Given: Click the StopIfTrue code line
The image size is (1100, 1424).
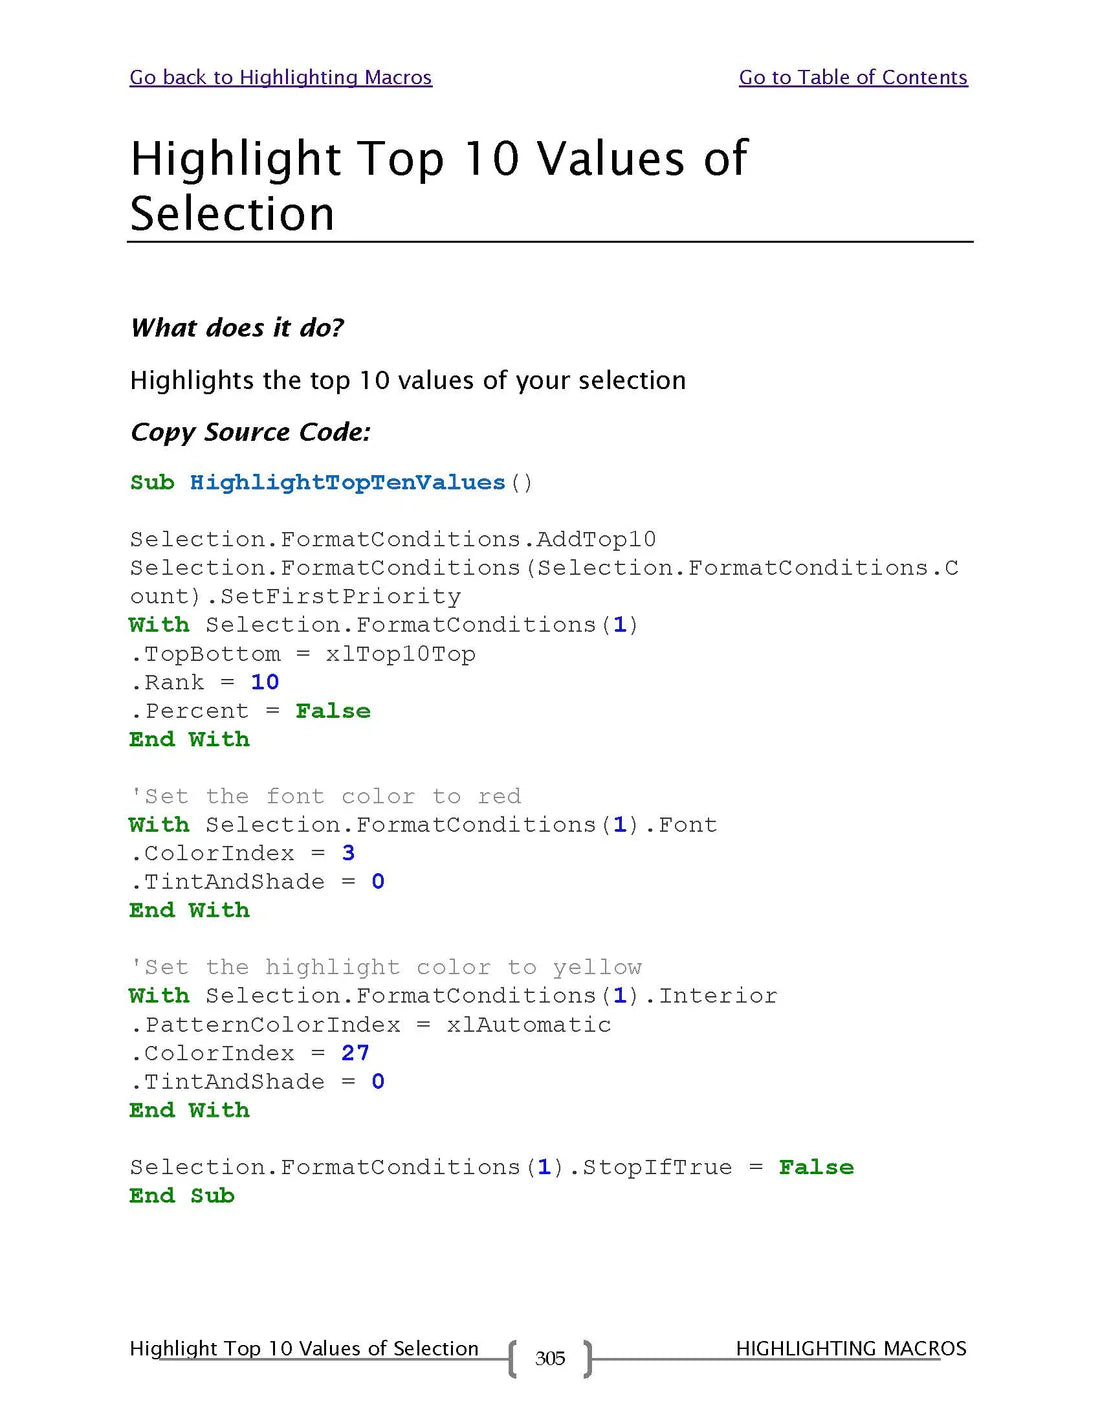Looking at the screenshot, I should [490, 1168].
